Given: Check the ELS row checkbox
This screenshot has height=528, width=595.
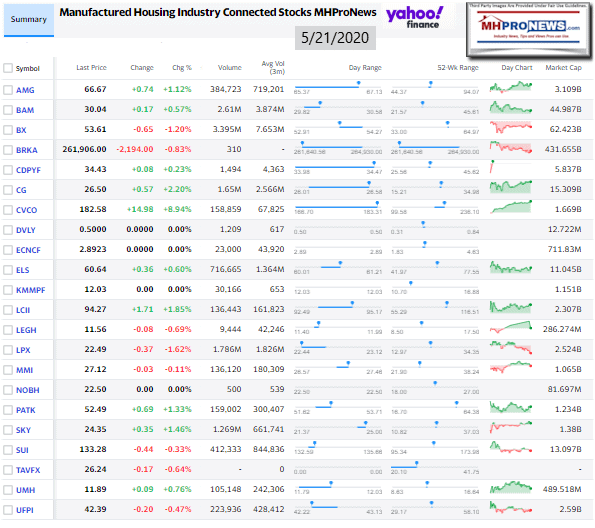Looking at the screenshot, I should click(8, 270).
